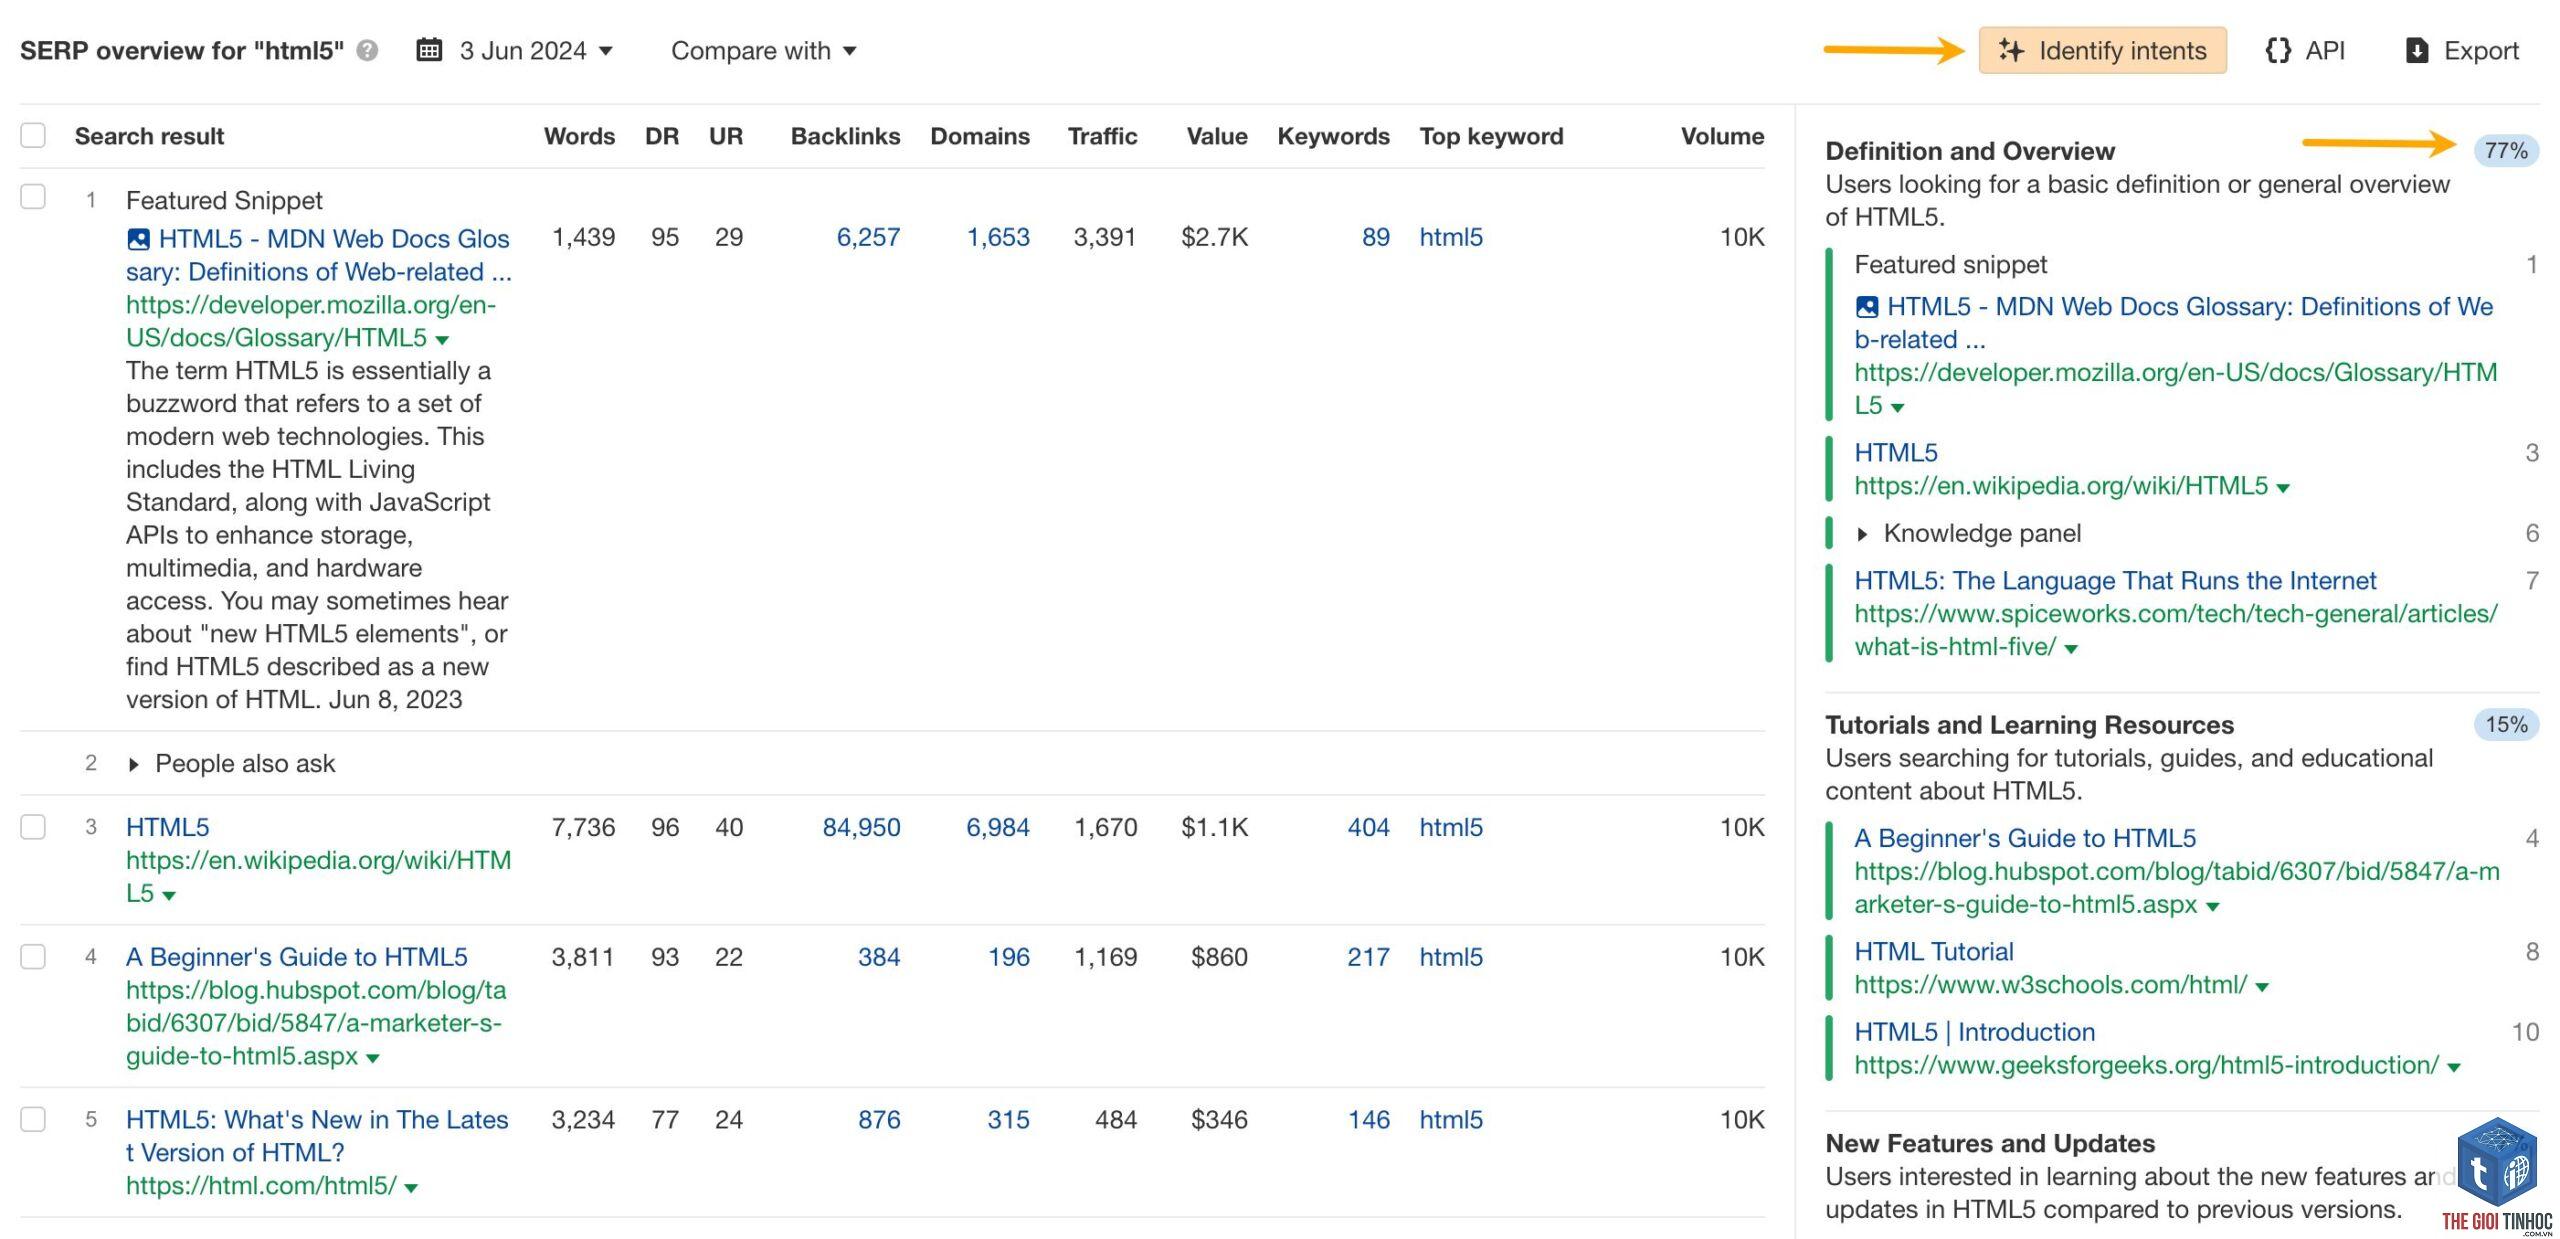Click the Export button
The width and height of the screenshot is (2560, 1239).
[x=2461, y=50]
